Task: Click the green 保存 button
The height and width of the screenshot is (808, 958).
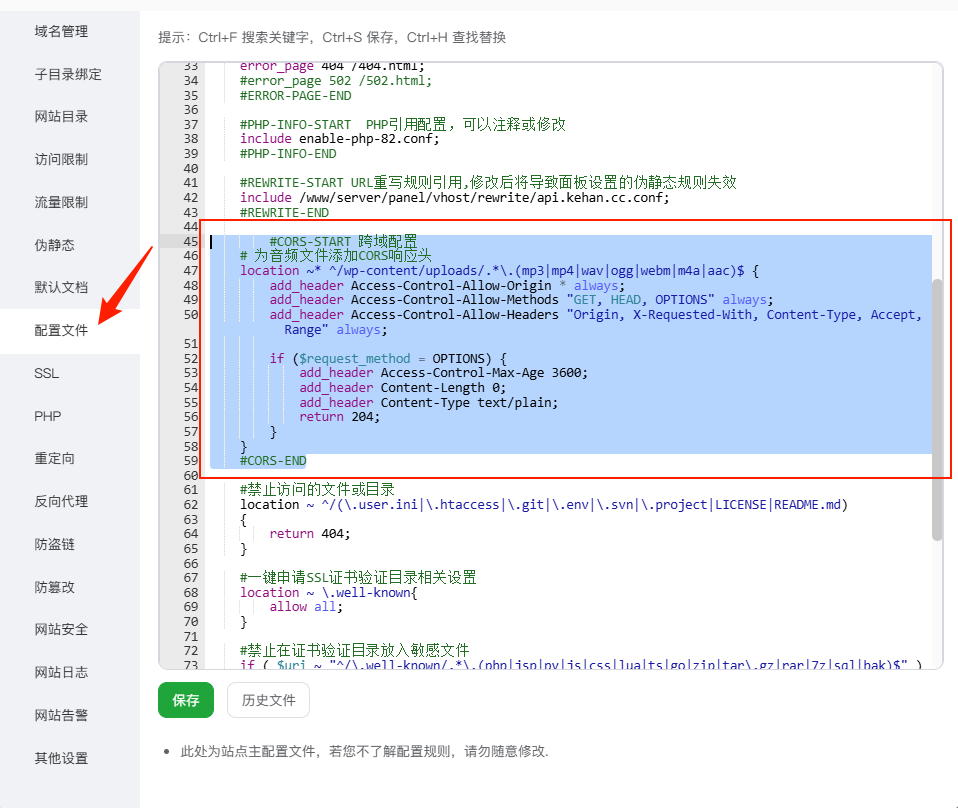Action: point(186,700)
